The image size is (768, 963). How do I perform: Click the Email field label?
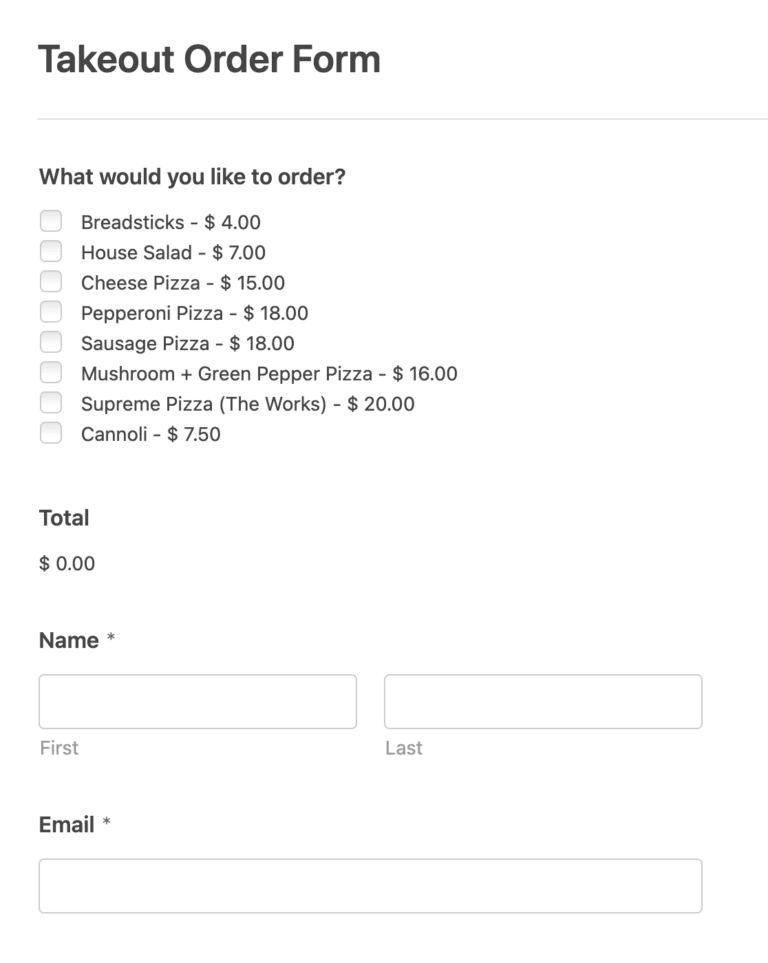(x=65, y=824)
